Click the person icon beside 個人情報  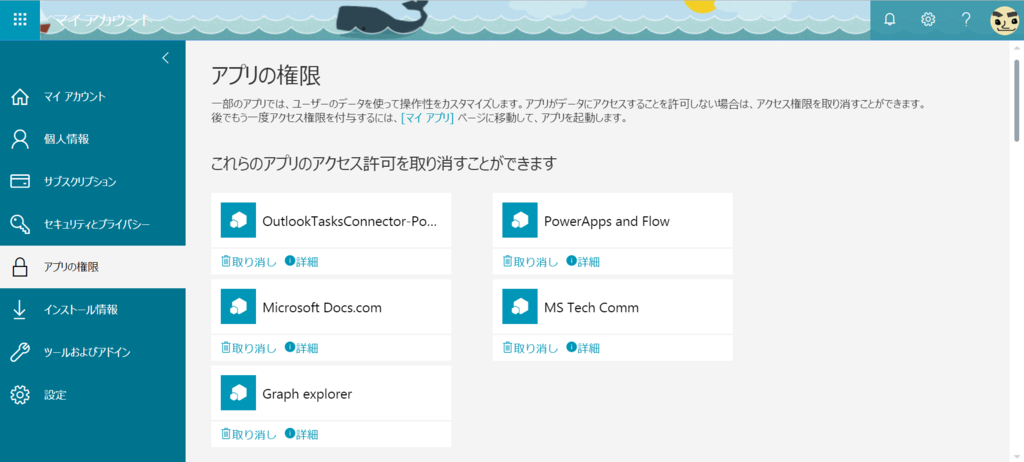pos(20,139)
